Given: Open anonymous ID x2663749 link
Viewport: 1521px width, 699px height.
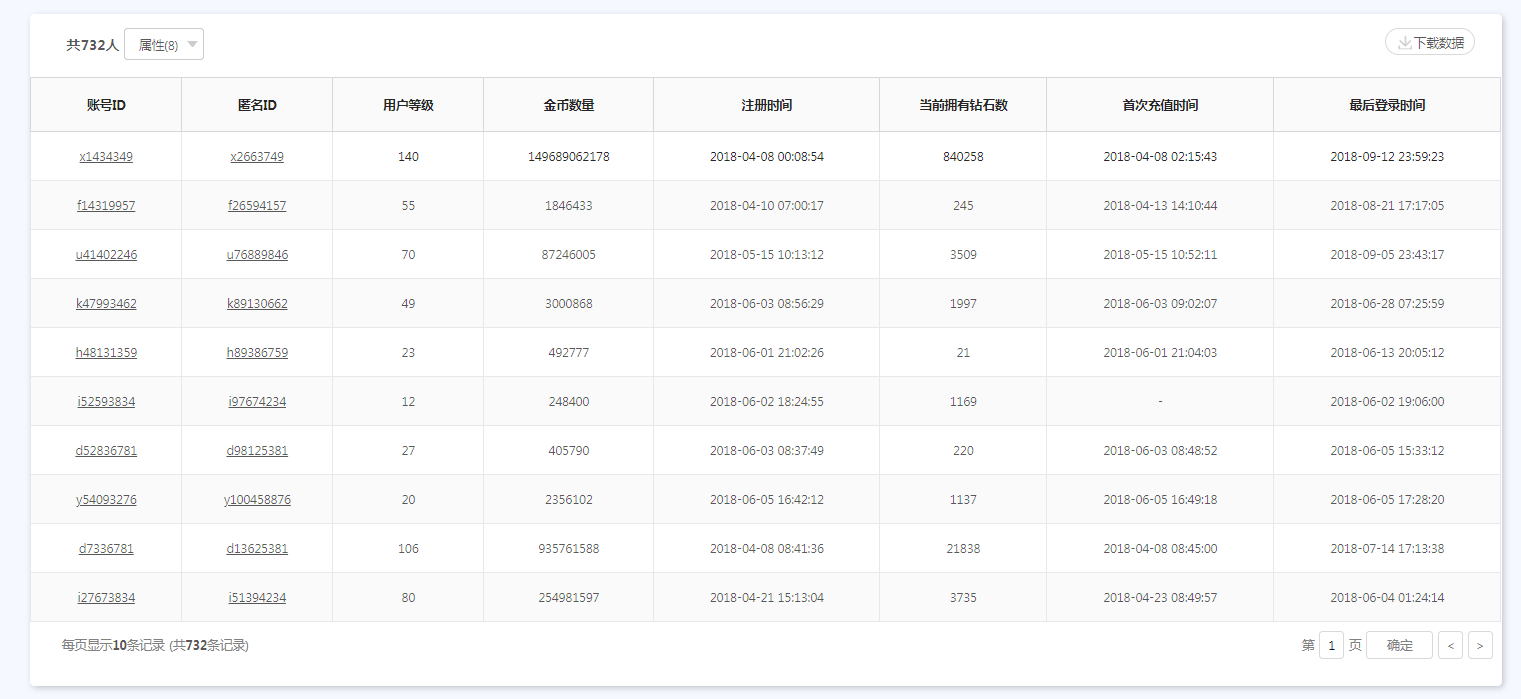Looking at the screenshot, I should (x=257, y=157).
